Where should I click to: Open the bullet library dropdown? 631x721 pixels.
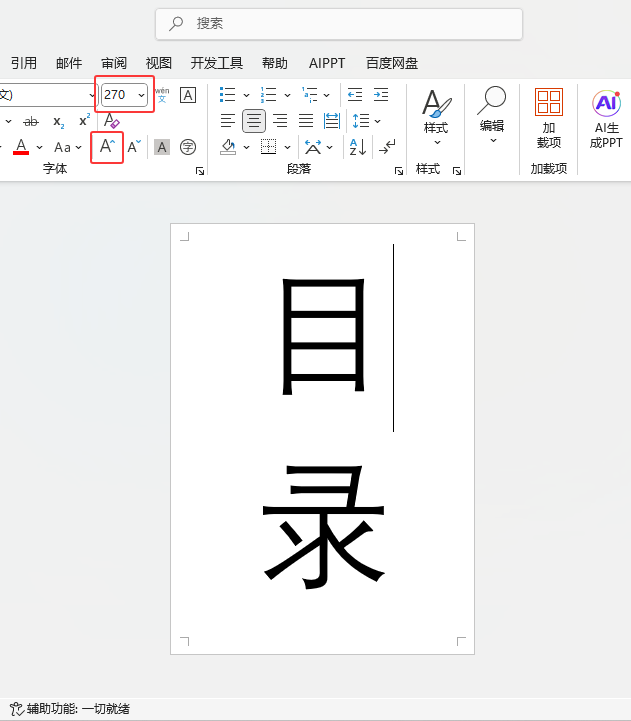tap(247, 95)
